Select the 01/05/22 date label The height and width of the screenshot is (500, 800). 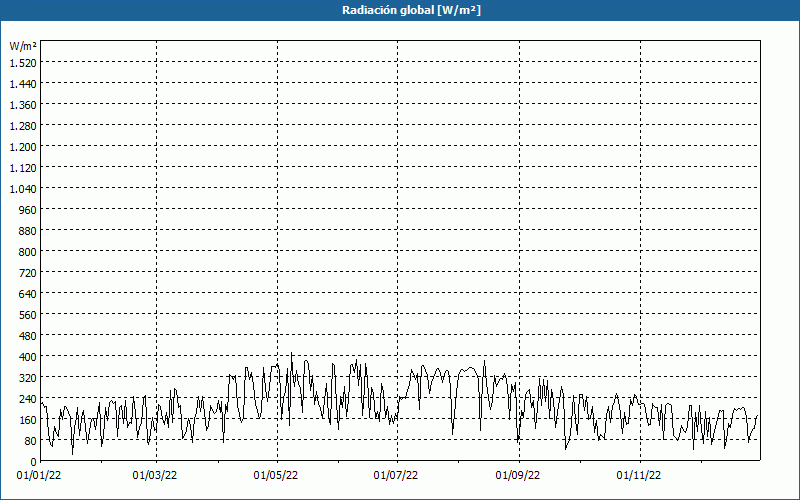pos(276,476)
